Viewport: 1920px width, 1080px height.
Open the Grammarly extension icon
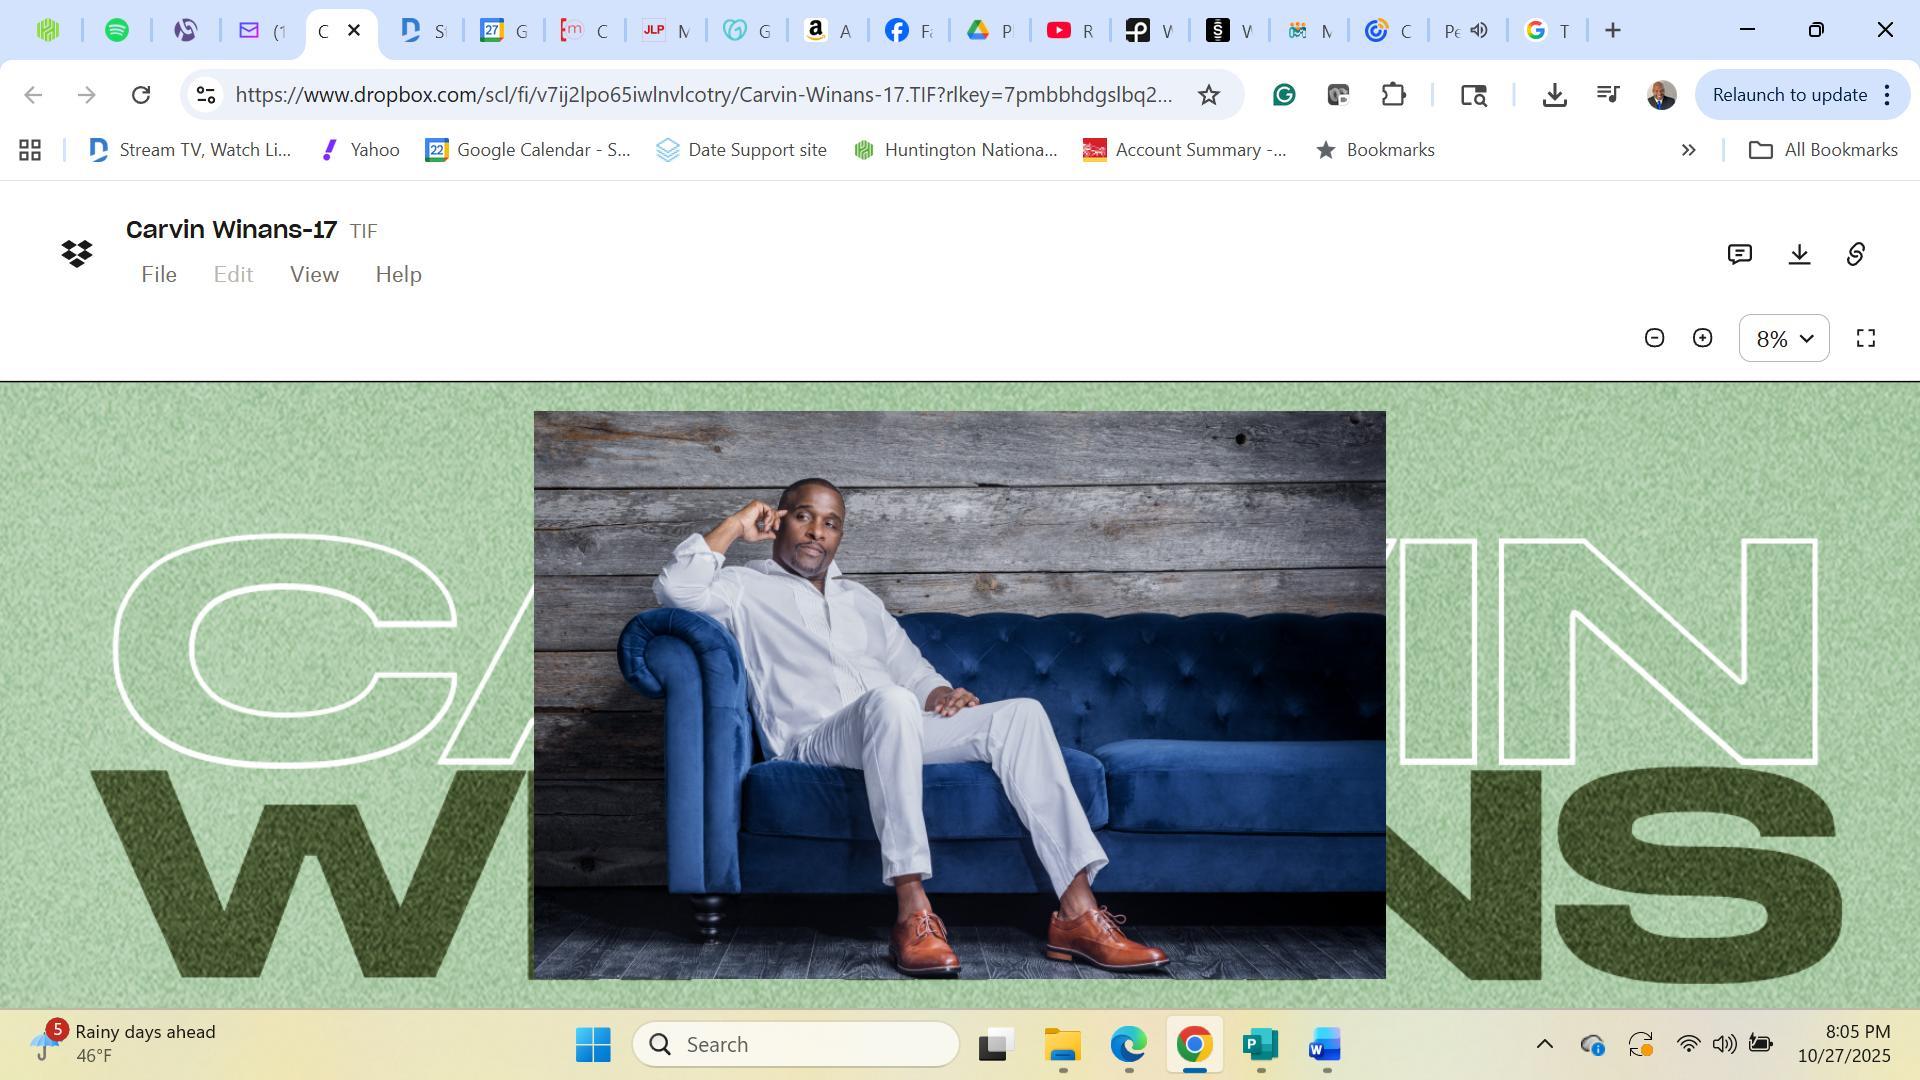point(1284,95)
